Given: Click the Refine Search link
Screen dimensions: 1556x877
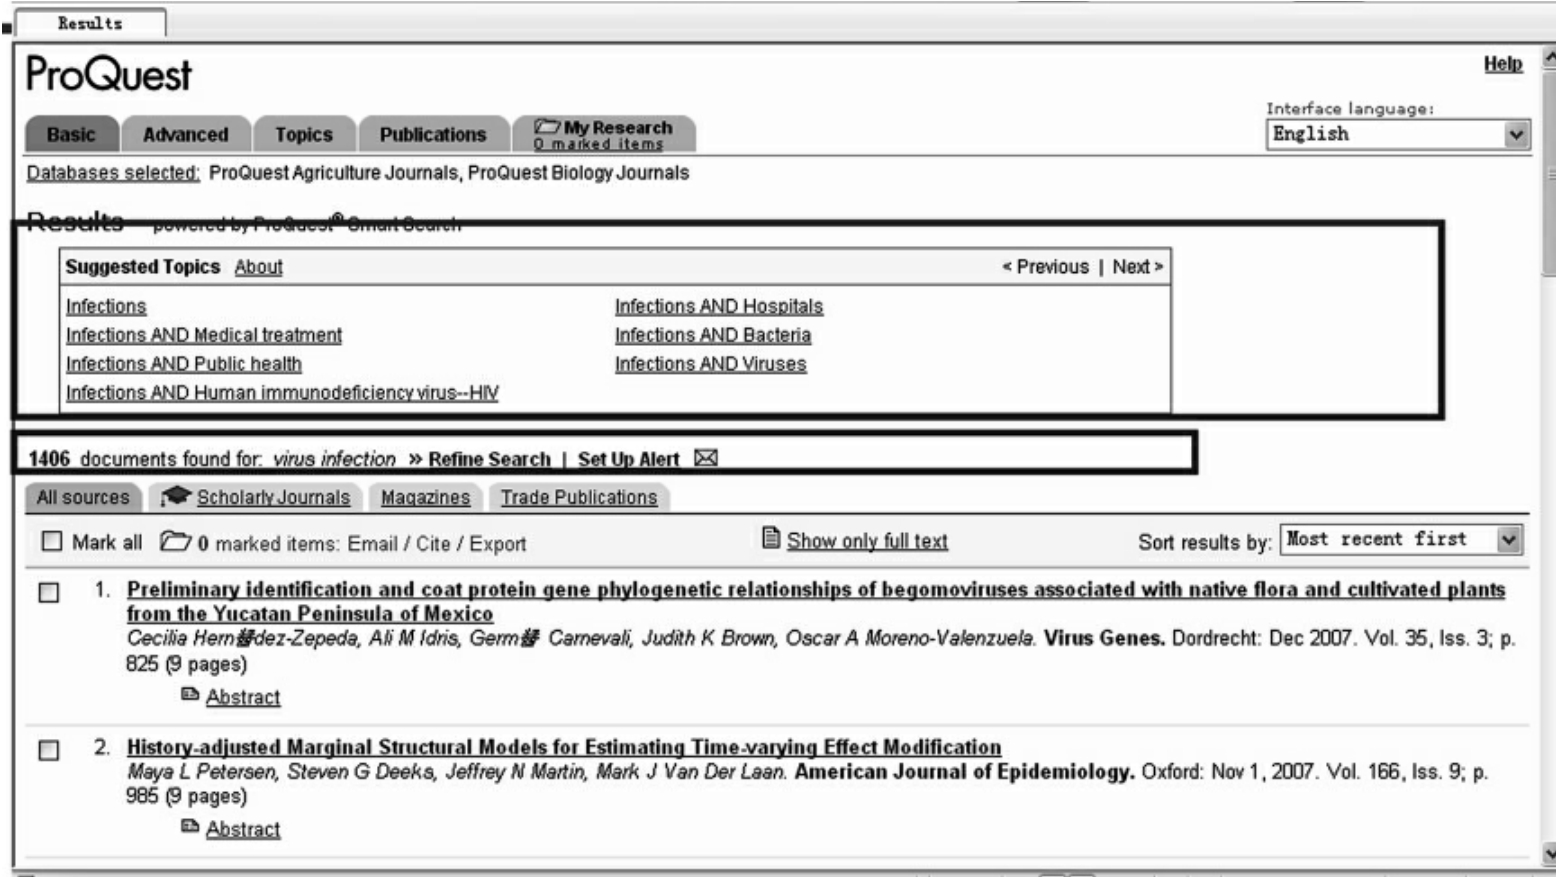Looking at the screenshot, I should (x=489, y=459).
